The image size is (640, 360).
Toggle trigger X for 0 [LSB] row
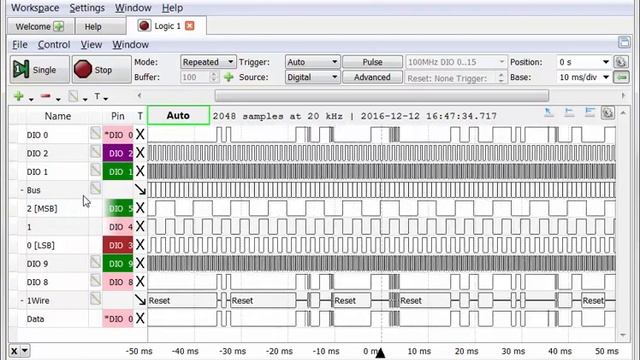[x=140, y=244]
